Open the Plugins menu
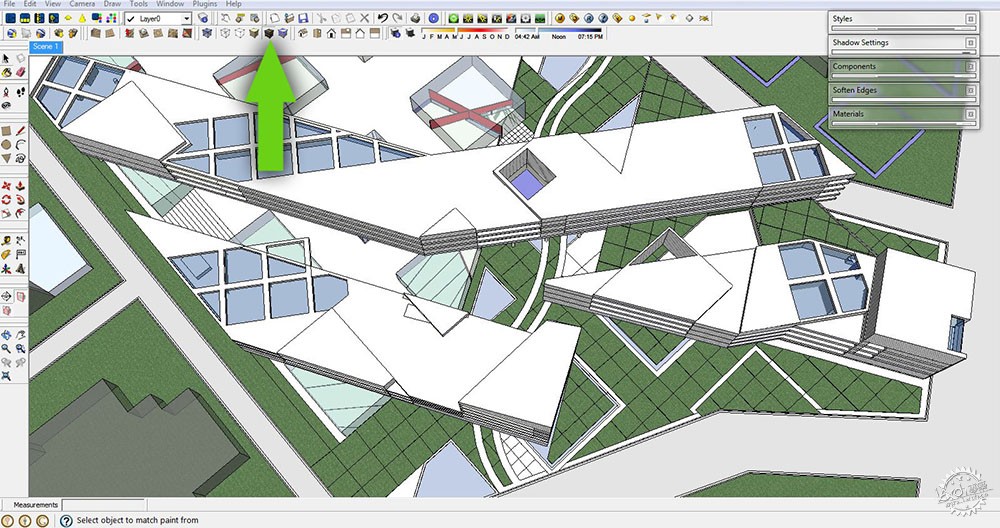This screenshot has width=1000, height=528. click(205, 3)
